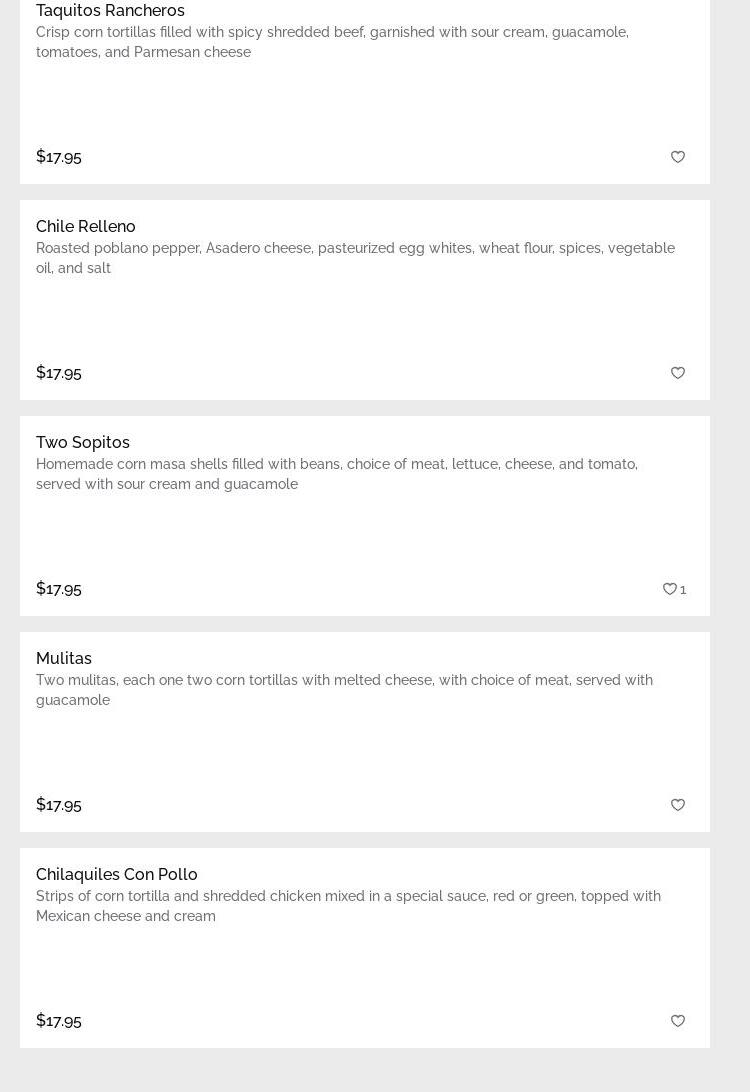This screenshot has height=1092, width=750.
Task: Favorite the Taquitos Rancheros dish
Action: pyautogui.click(x=678, y=157)
